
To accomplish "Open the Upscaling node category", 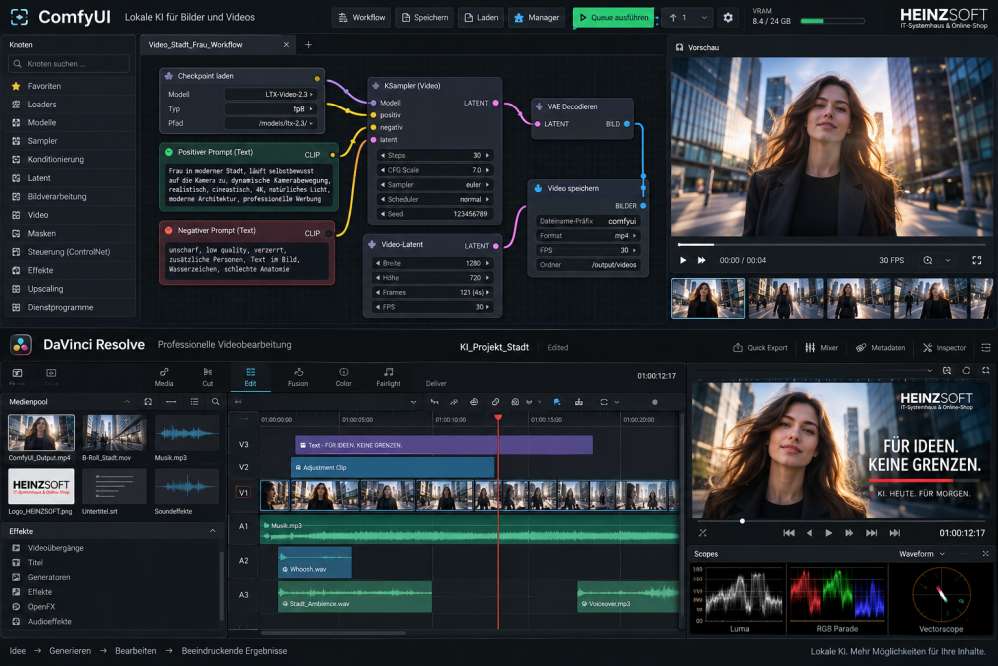I will 45,289.
